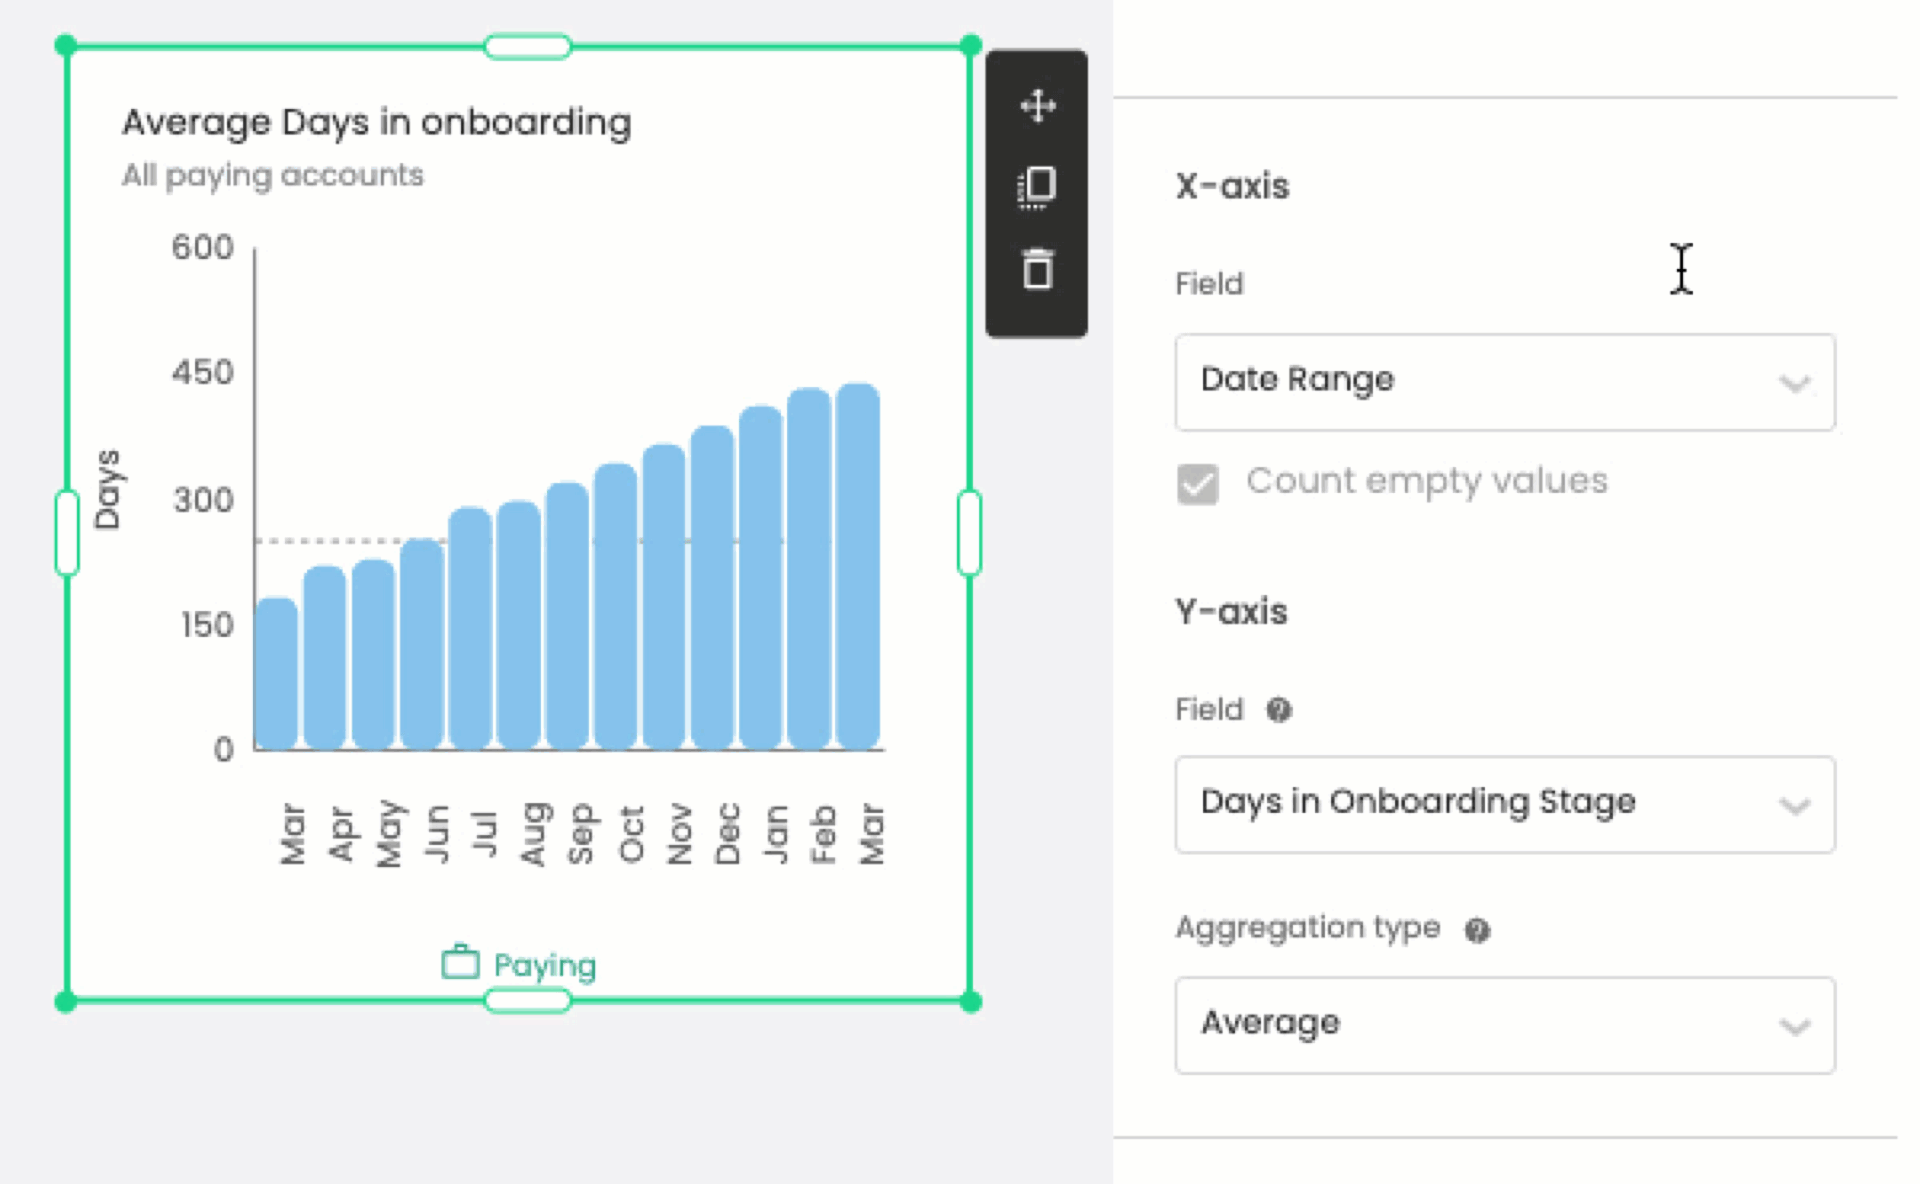
Task: Duplicate the widget using the copy icon
Action: point(1037,187)
